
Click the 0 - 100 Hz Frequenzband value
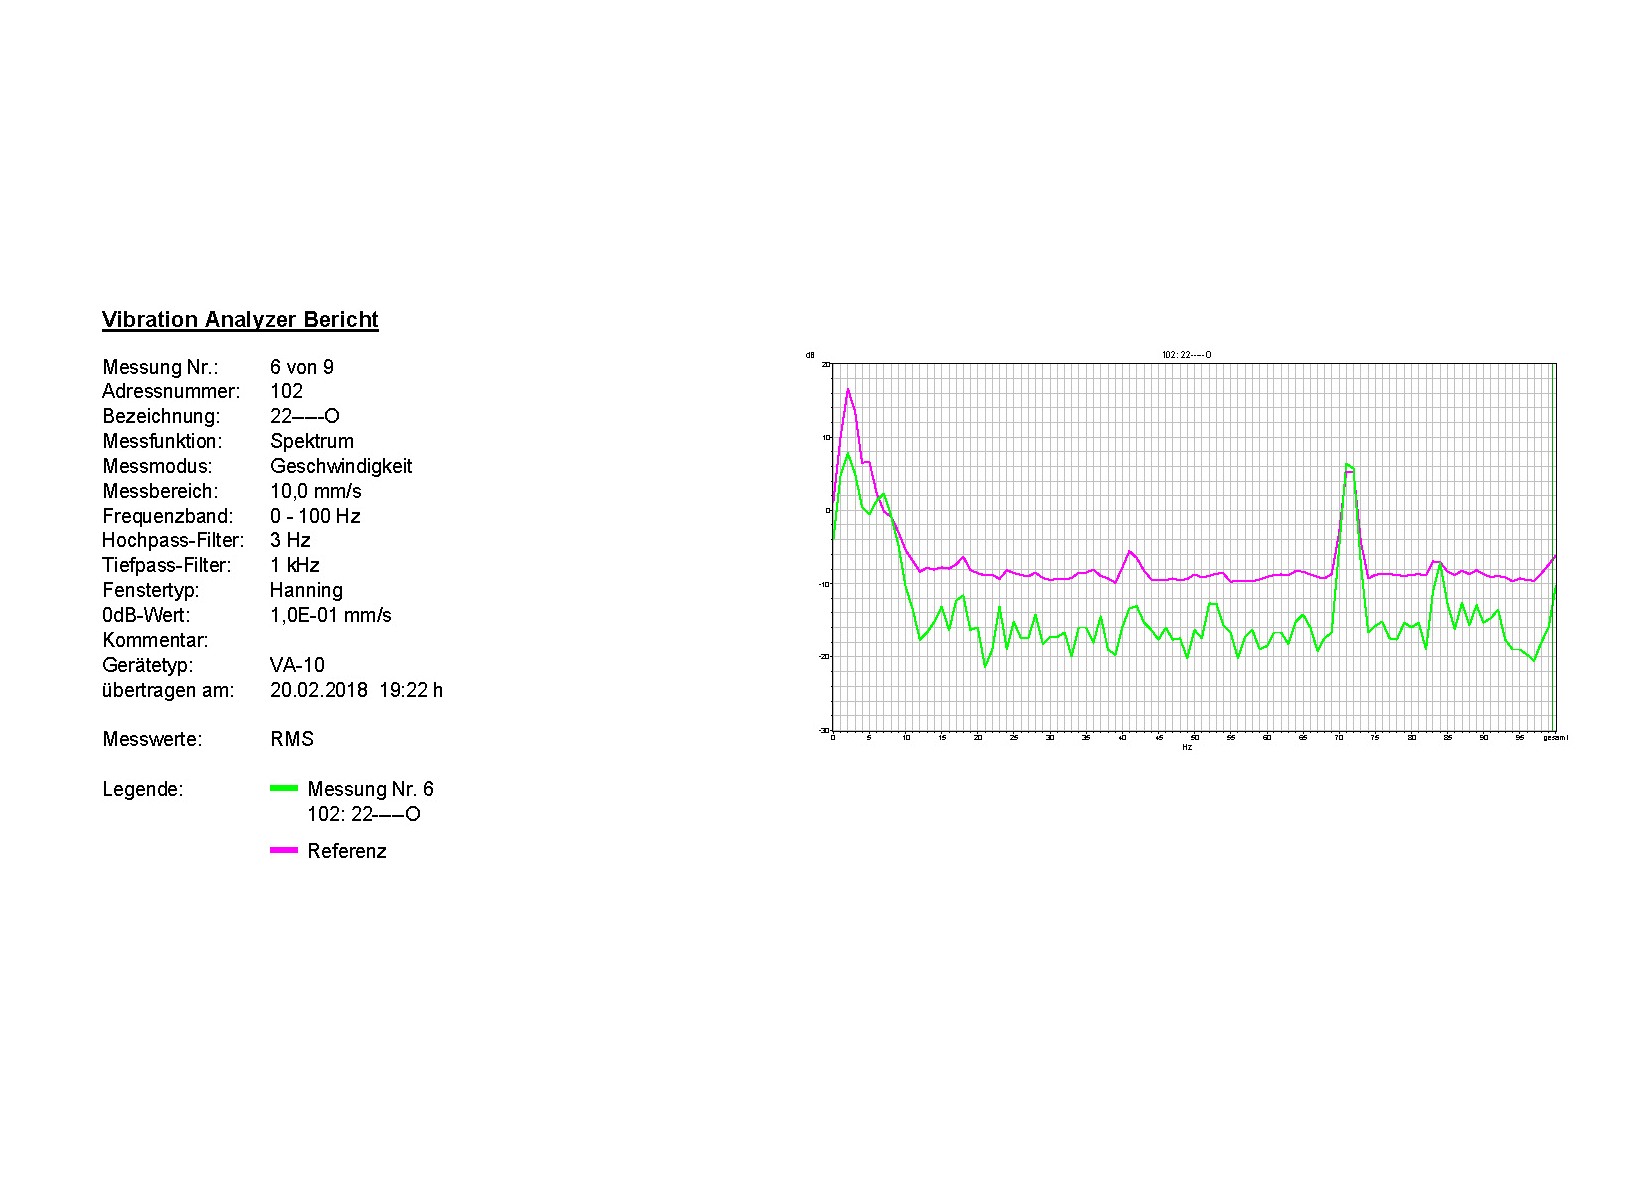tap(314, 516)
